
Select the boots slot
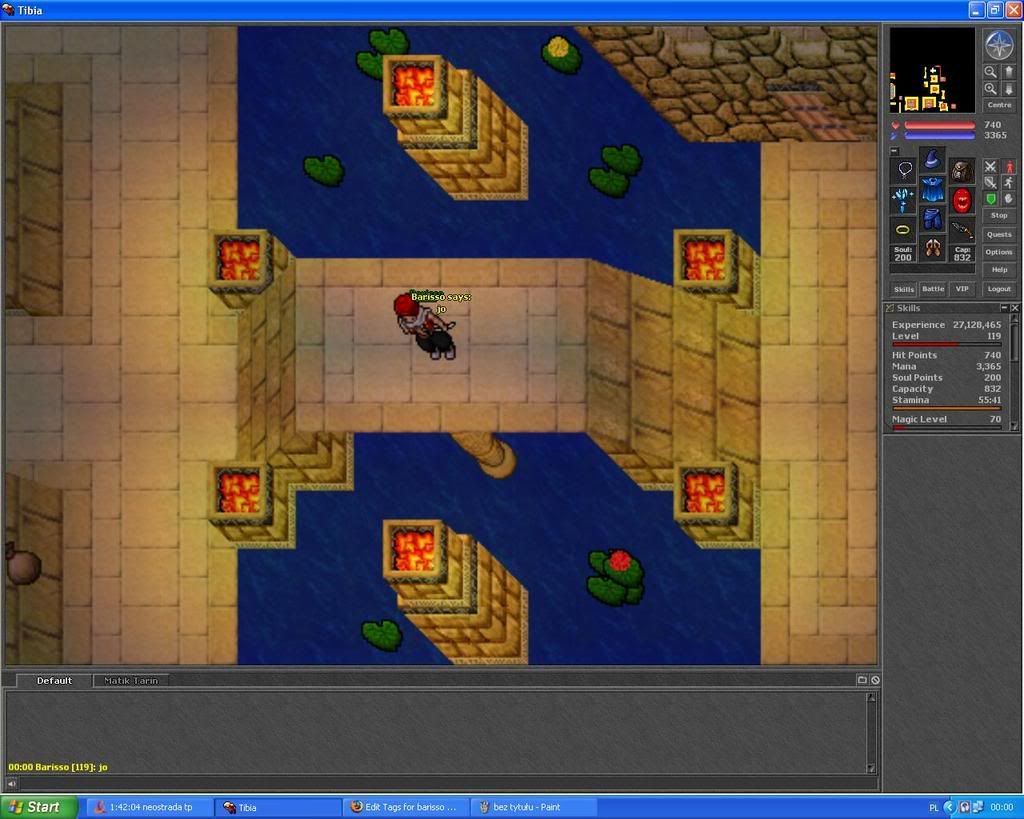coord(933,249)
